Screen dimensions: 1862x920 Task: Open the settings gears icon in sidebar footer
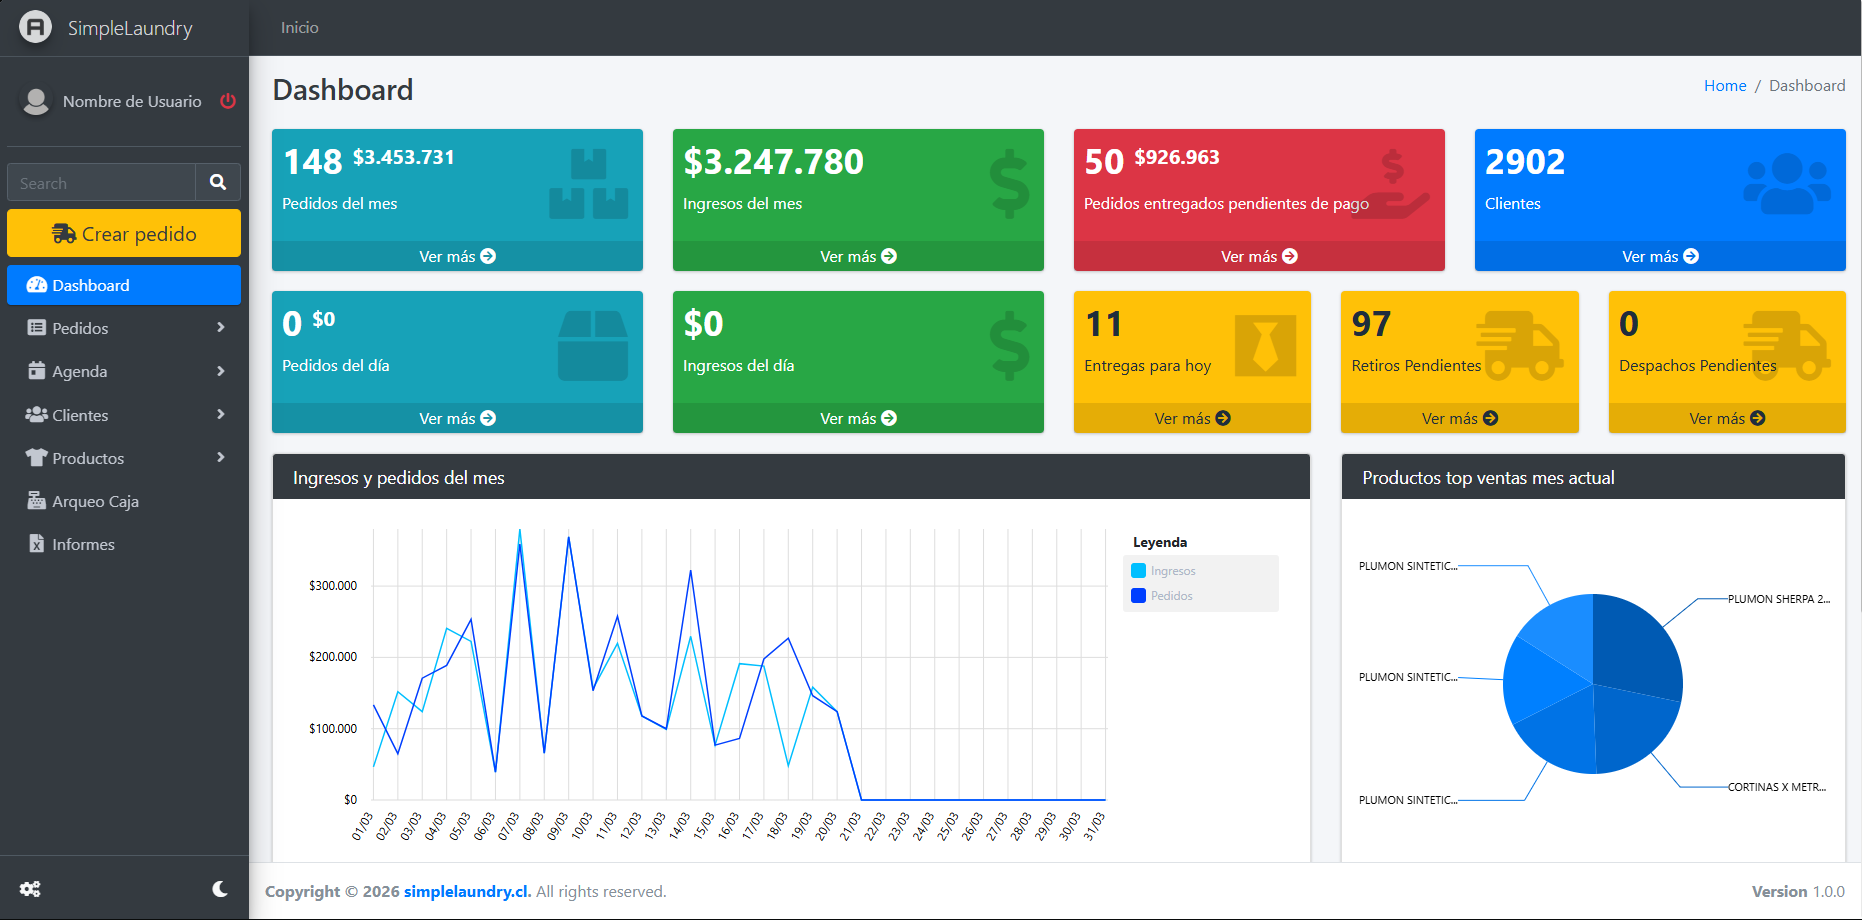[x=30, y=889]
